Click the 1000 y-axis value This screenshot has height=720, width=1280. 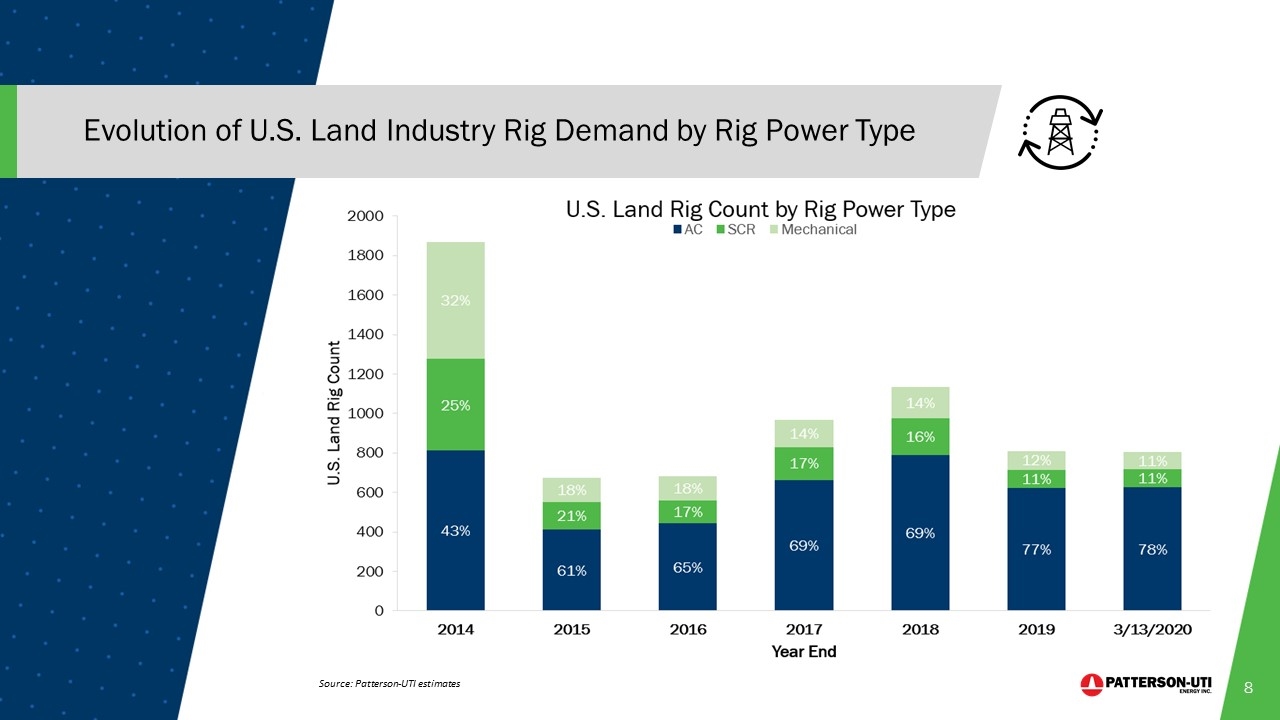point(366,414)
